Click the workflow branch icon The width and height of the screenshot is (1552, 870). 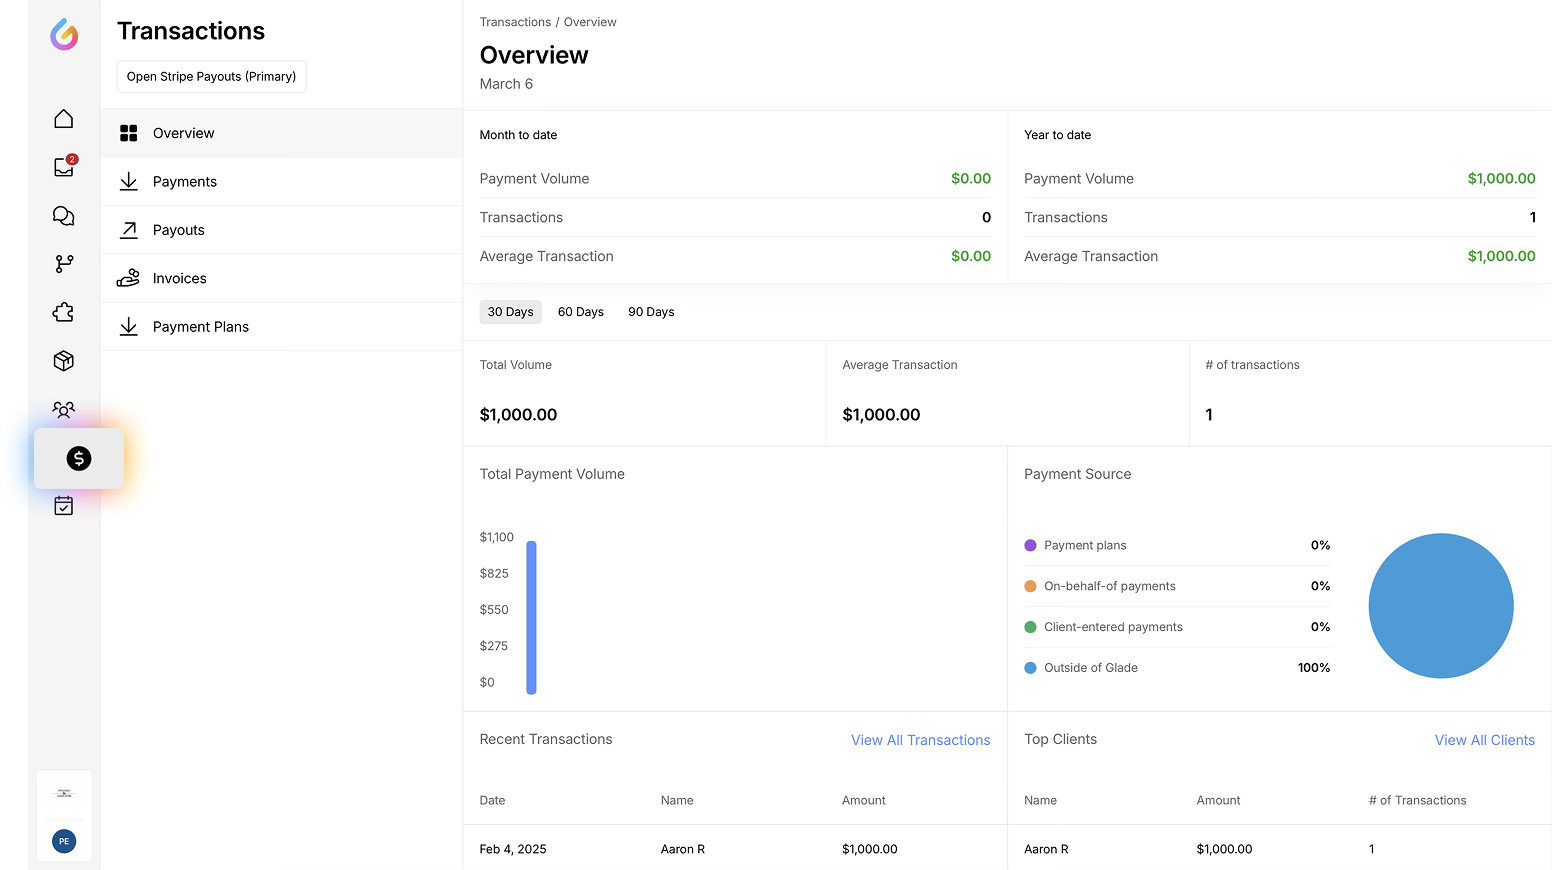point(64,264)
